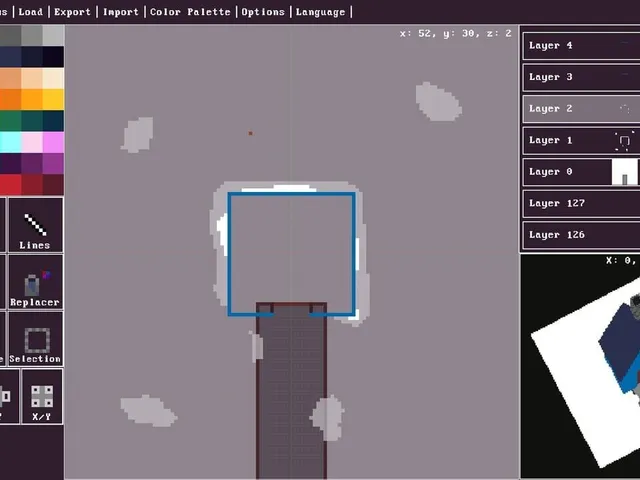Open the Language menu

(x=320, y=12)
